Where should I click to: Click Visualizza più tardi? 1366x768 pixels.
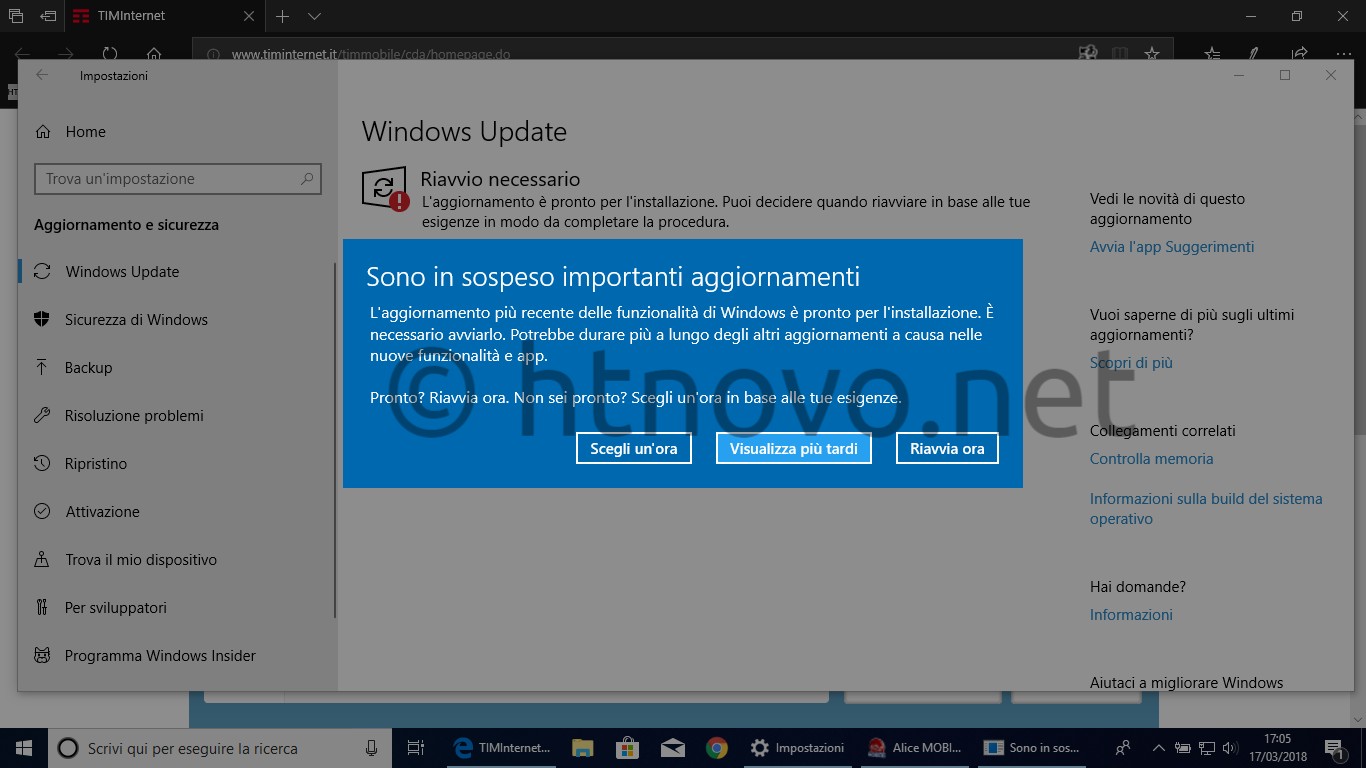[x=793, y=448]
